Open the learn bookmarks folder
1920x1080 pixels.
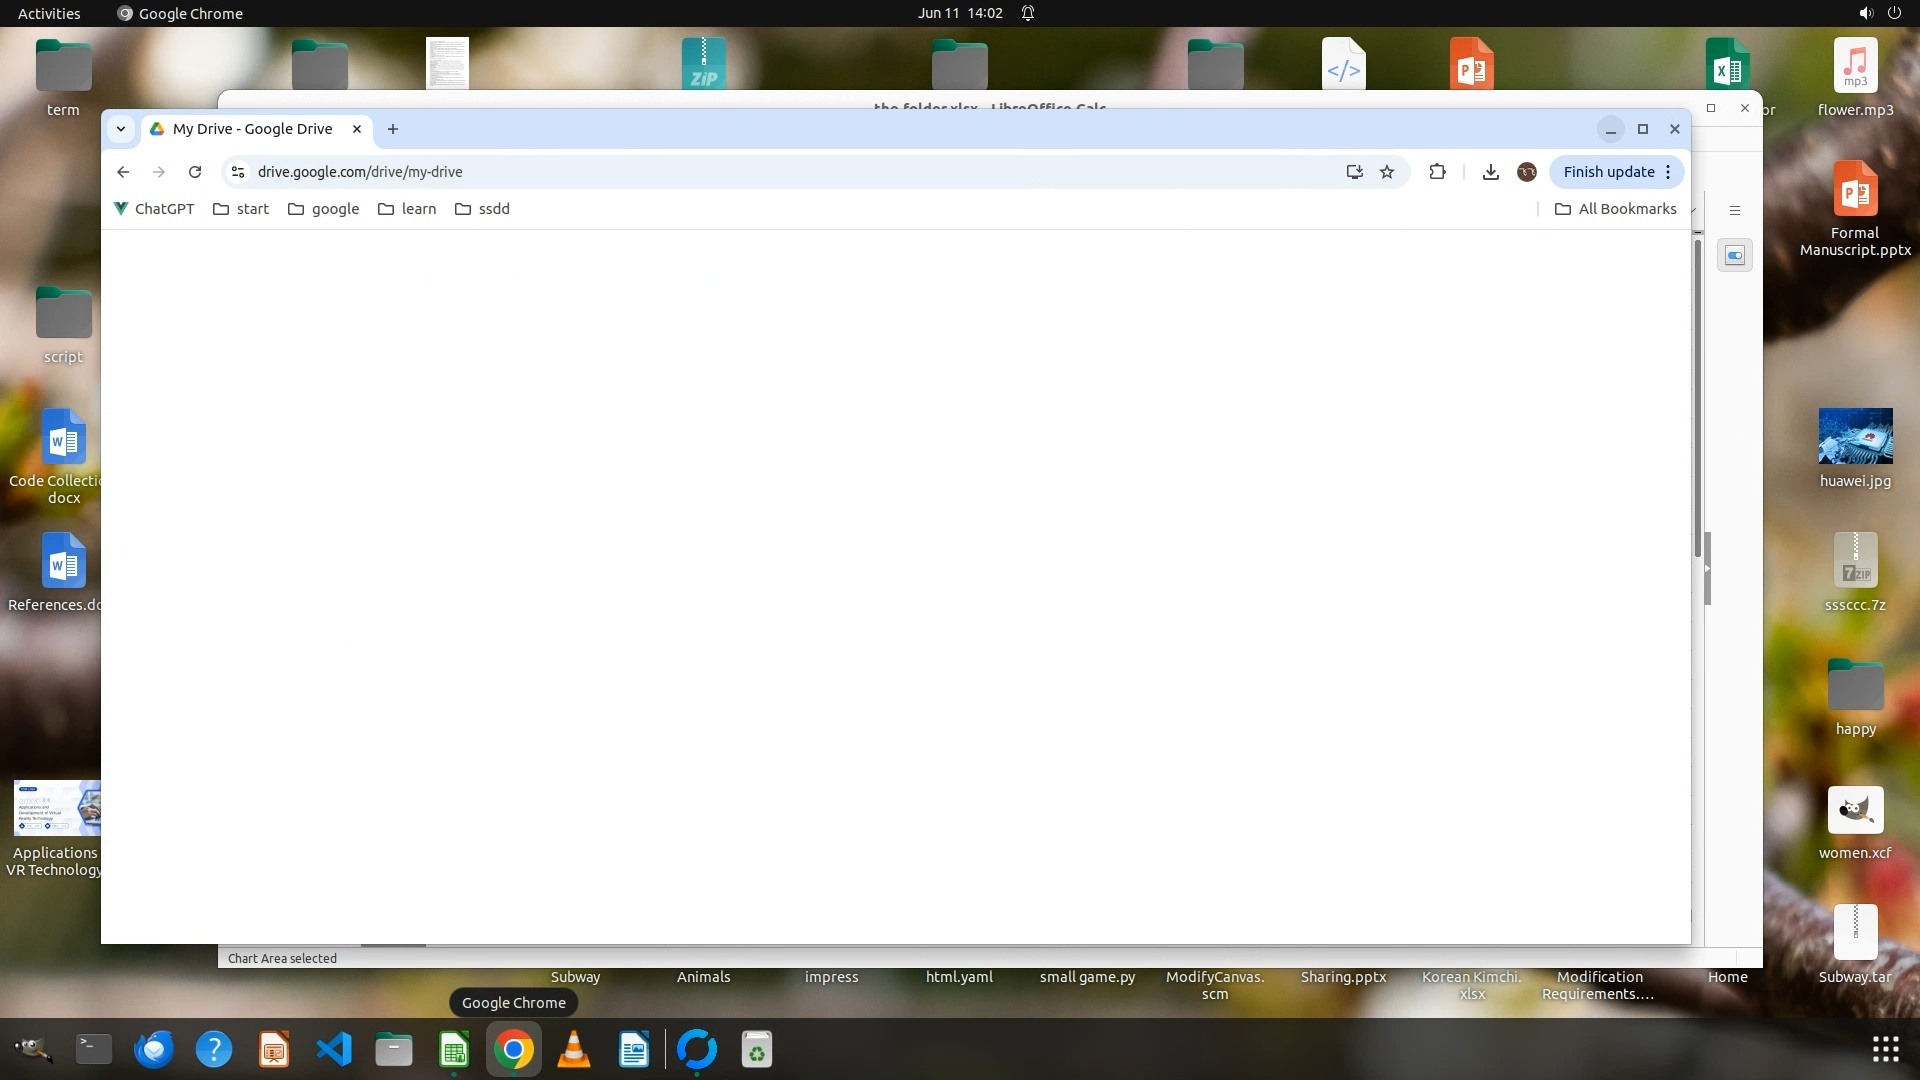(x=407, y=209)
